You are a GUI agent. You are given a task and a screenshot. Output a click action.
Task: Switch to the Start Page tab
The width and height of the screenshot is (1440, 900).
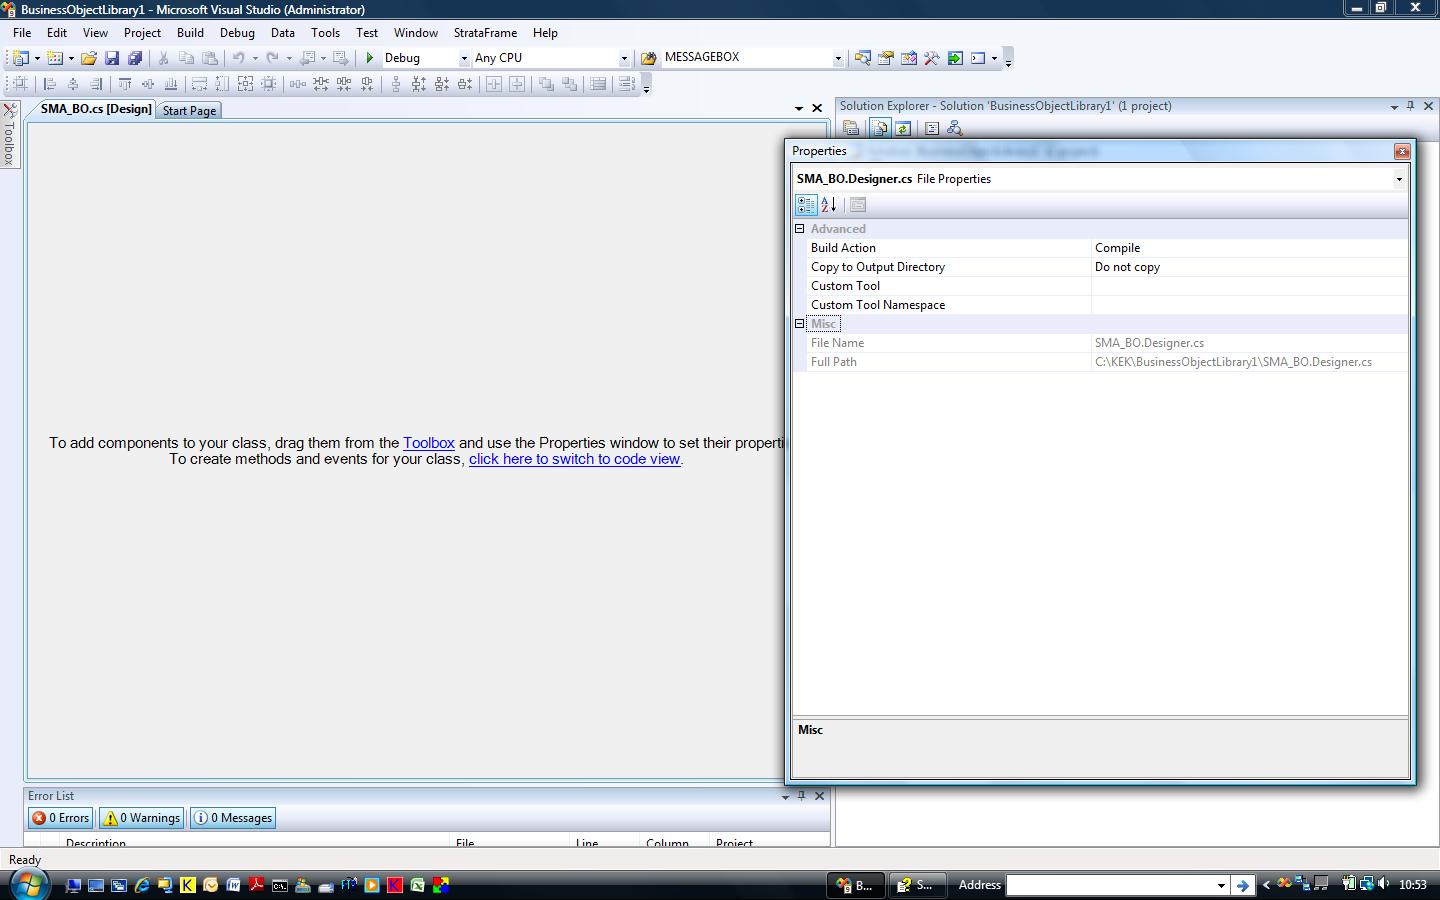click(189, 111)
